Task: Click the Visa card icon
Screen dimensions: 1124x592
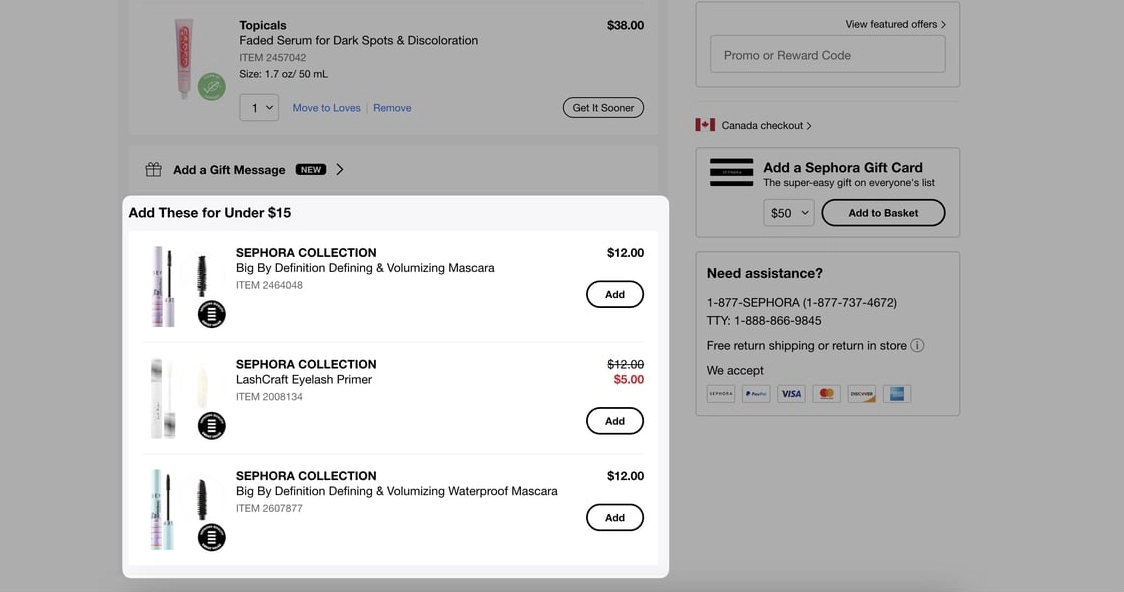Action: (x=791, y=394)
